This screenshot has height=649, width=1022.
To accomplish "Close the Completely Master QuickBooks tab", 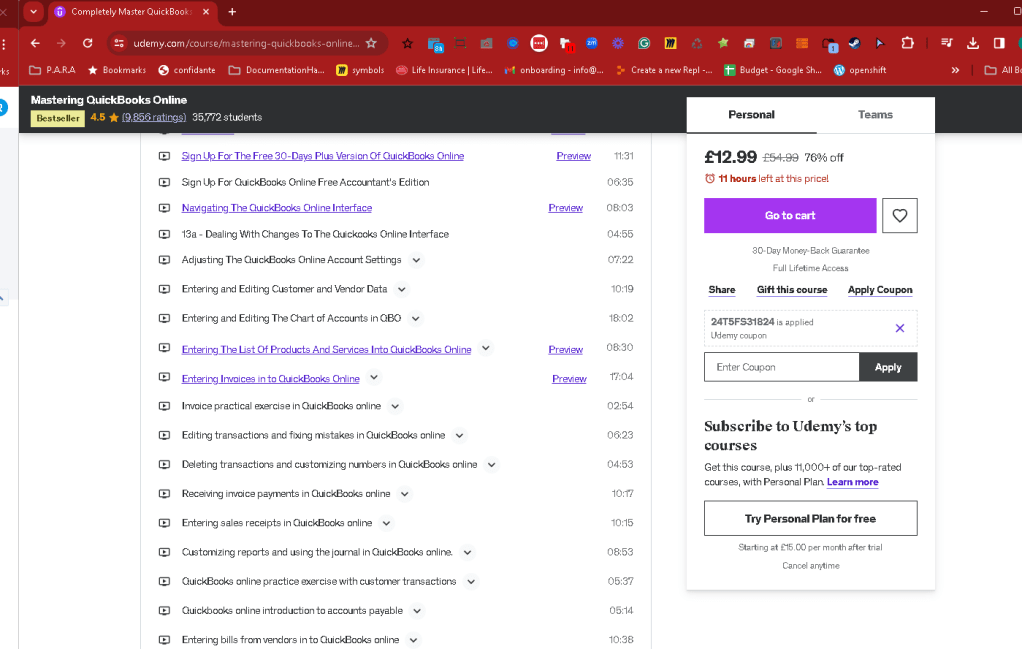I will click(206, 12).
